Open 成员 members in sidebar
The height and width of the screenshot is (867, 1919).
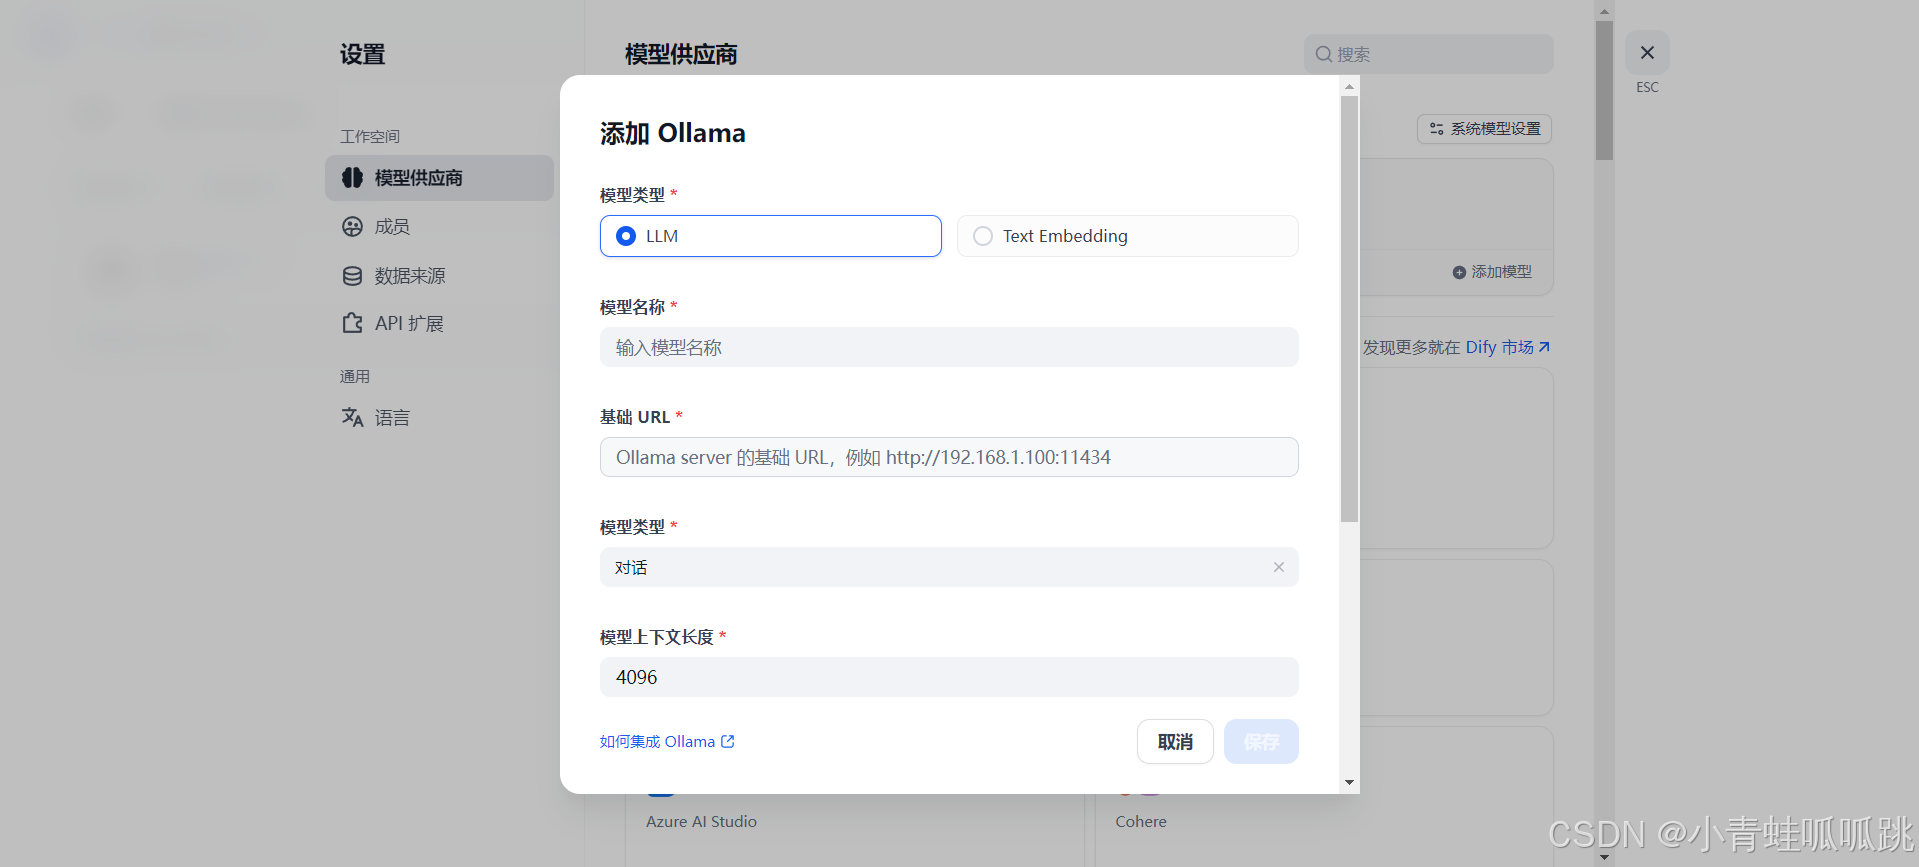439,227
